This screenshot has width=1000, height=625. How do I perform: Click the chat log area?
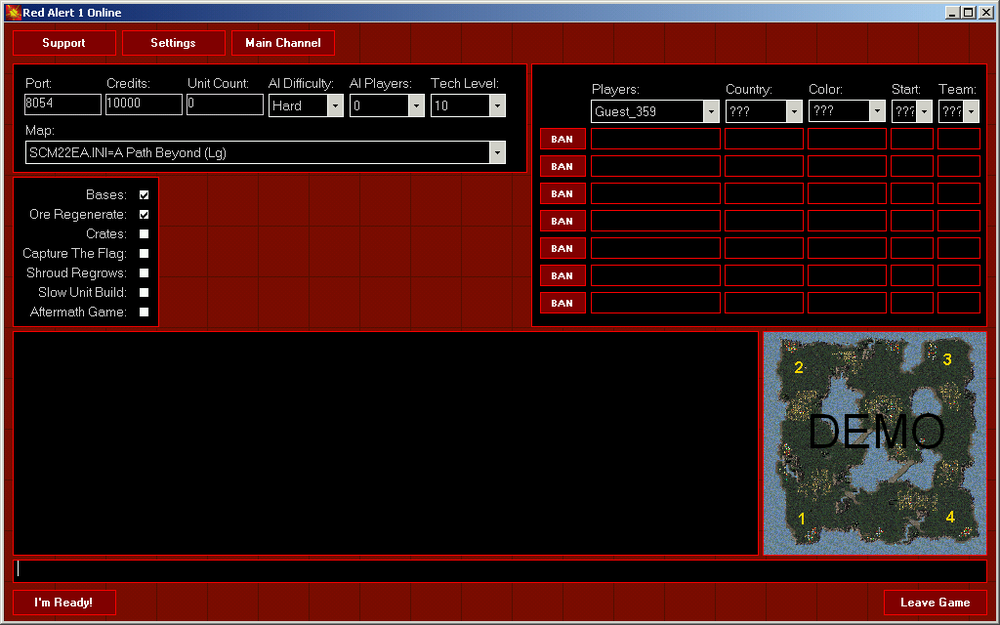click(x=386, y=443)
